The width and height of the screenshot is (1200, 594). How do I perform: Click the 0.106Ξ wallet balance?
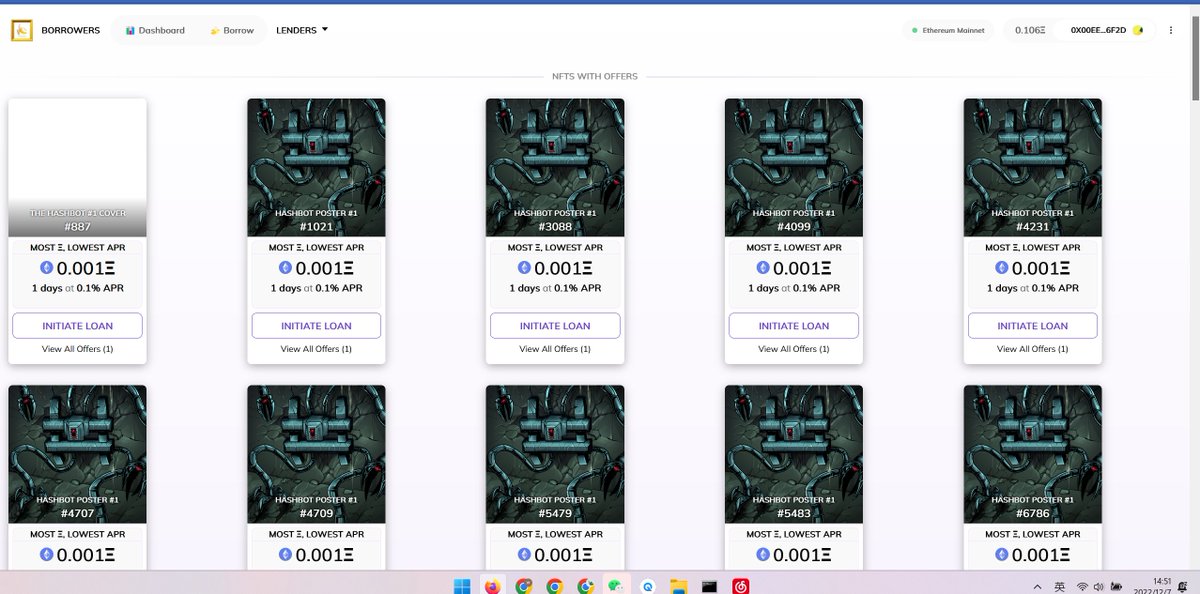pos(1029,31)
